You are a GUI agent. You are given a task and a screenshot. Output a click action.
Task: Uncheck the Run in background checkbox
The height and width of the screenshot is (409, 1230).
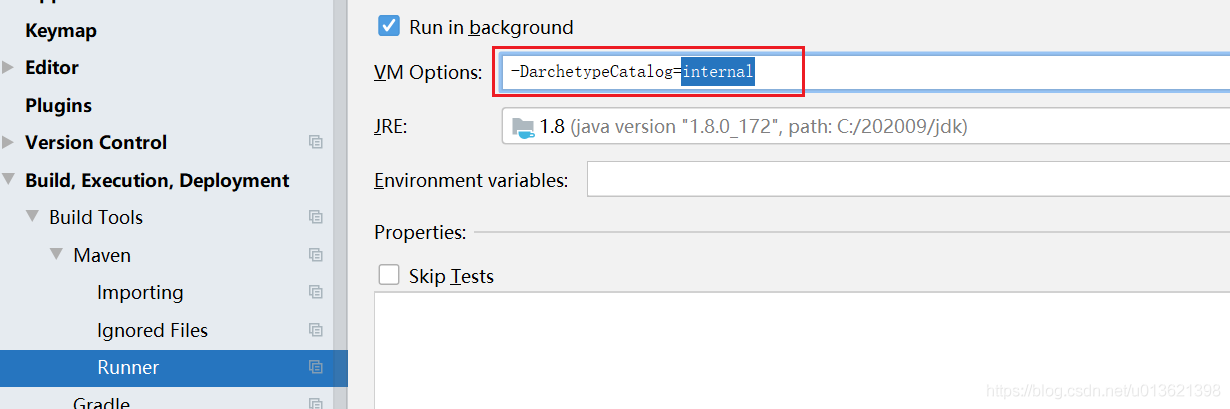(x=389, y=27)
